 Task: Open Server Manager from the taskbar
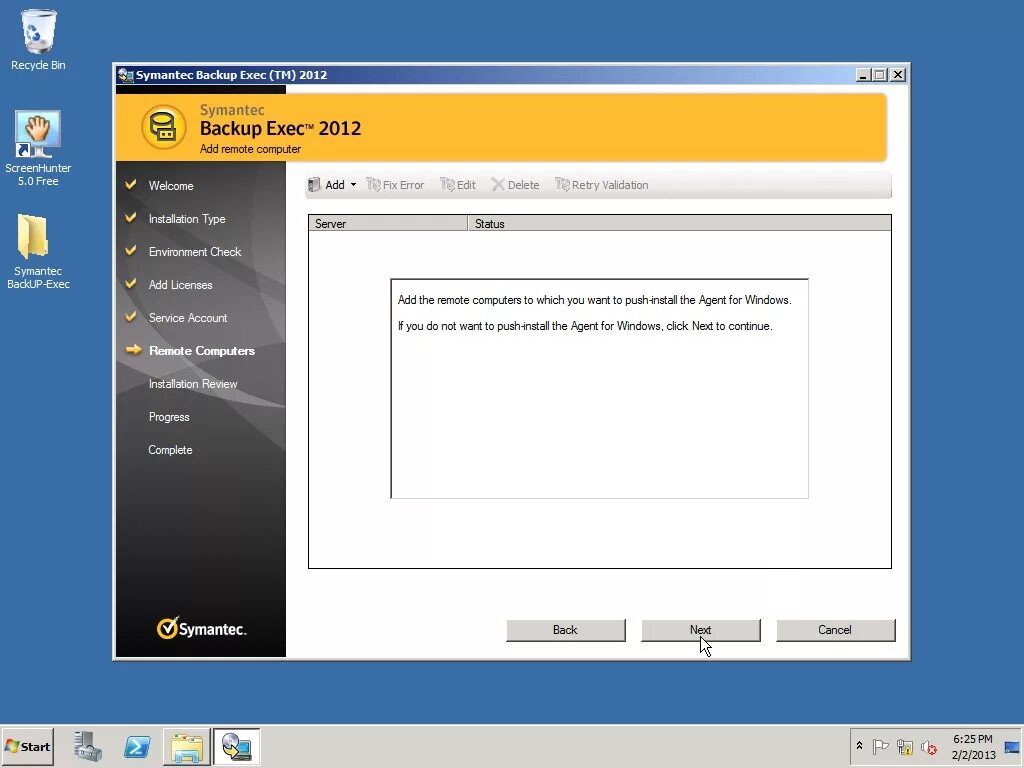click(88, 746)
